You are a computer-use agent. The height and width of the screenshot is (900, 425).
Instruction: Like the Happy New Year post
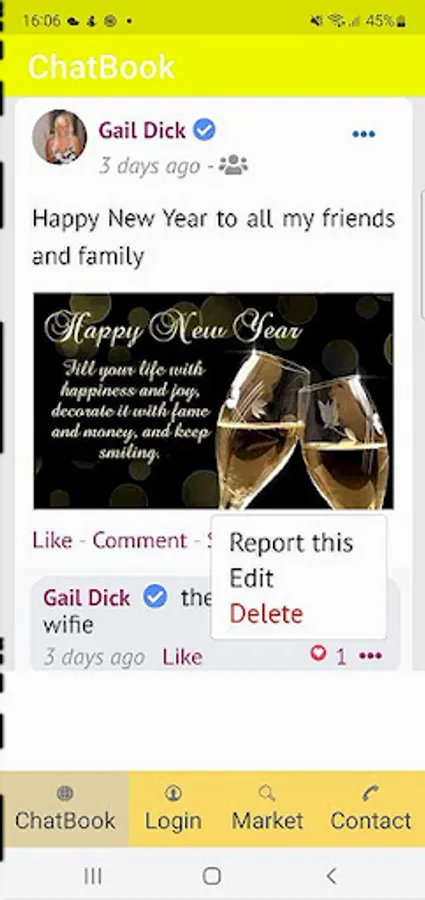click(52, 540)
